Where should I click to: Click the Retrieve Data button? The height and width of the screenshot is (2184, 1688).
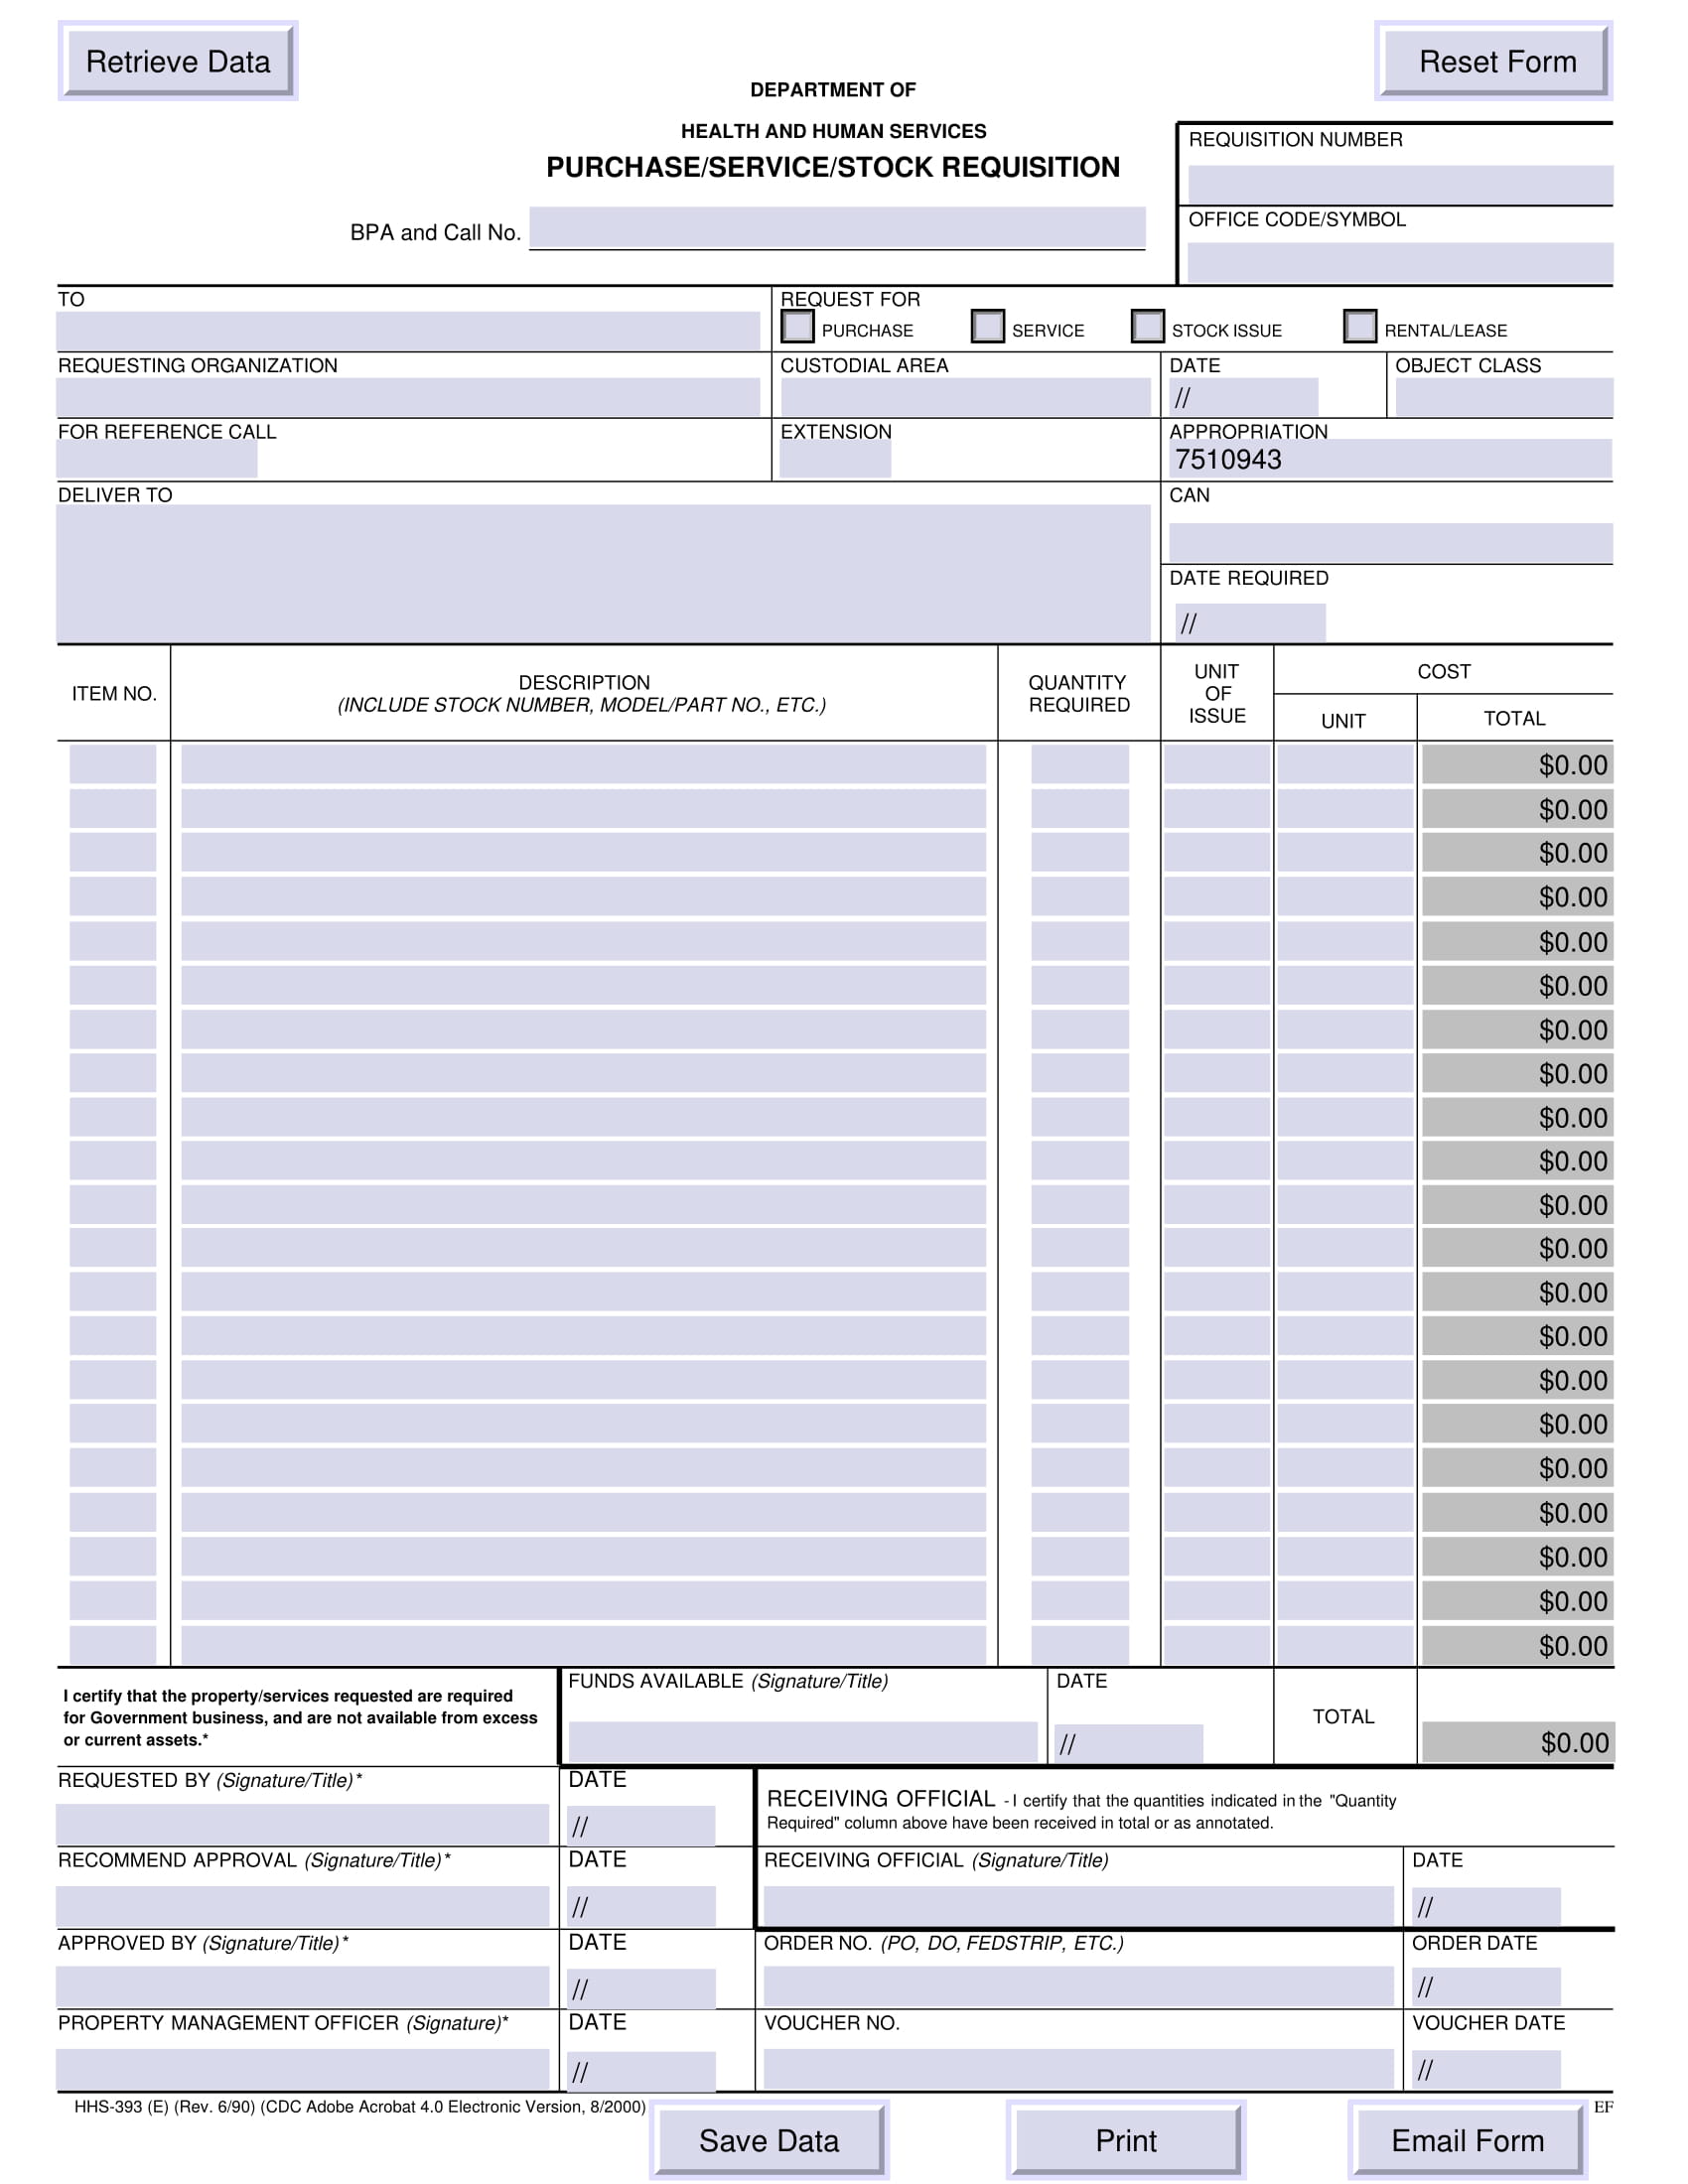coord(178,61)
